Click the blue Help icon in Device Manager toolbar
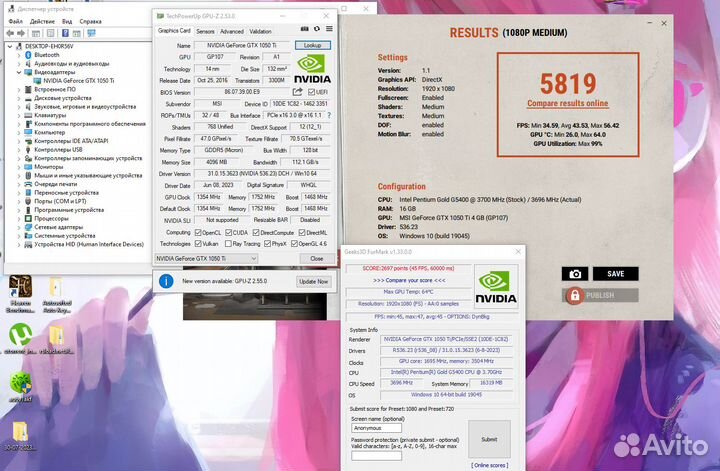This screenshot has width=720, height=471. 65,33
